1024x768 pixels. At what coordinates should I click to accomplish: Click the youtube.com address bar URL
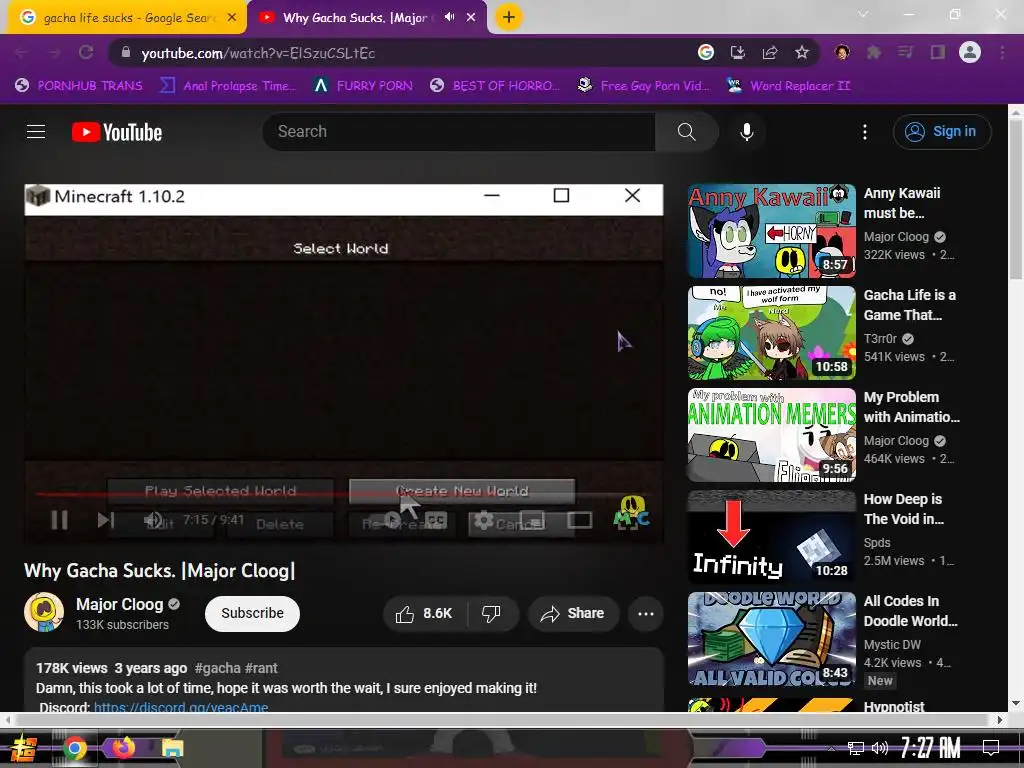(x=259, y=53)
